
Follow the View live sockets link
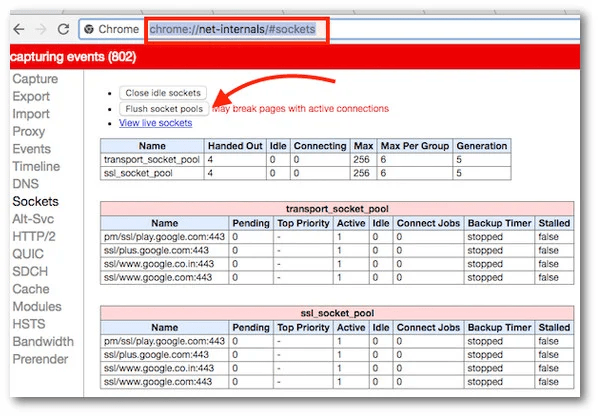[155, 123]
